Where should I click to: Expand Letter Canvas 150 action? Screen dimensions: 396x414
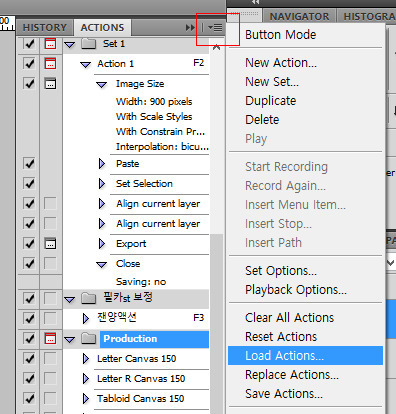pos(86,359)
